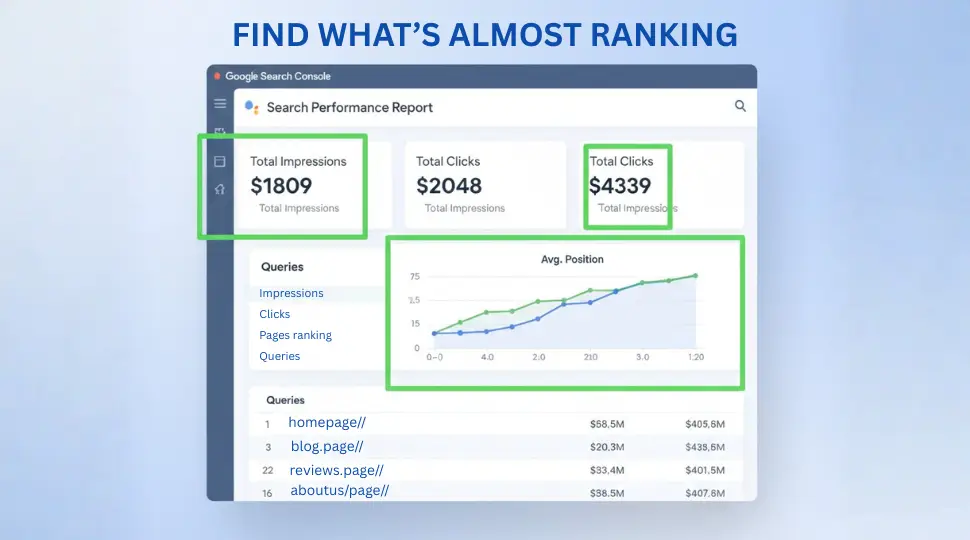Open the reviews.page// query row

click(336, 470)
